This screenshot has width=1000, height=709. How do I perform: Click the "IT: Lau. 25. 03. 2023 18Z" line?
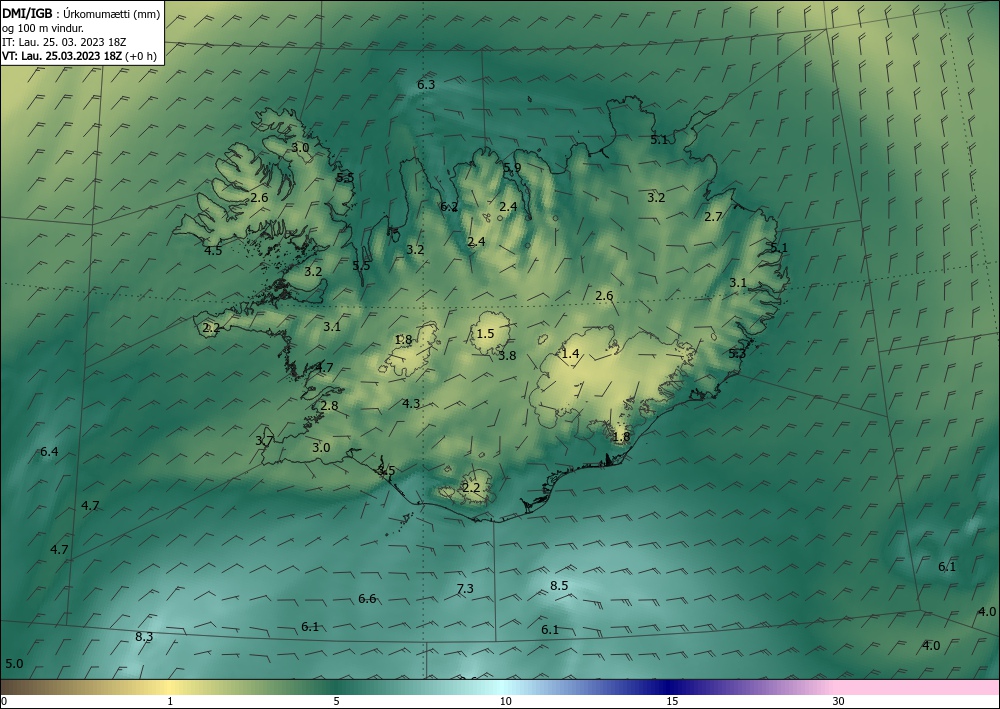64,42
